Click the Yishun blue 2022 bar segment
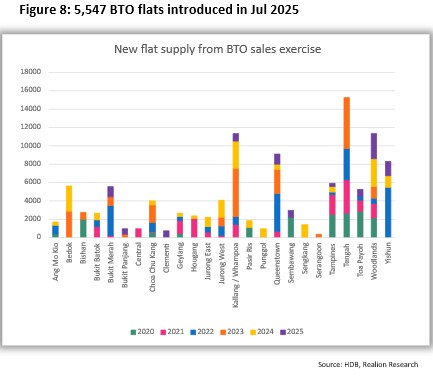The width and height of the screenshot is (433, 376). click(x=388, y=213)
